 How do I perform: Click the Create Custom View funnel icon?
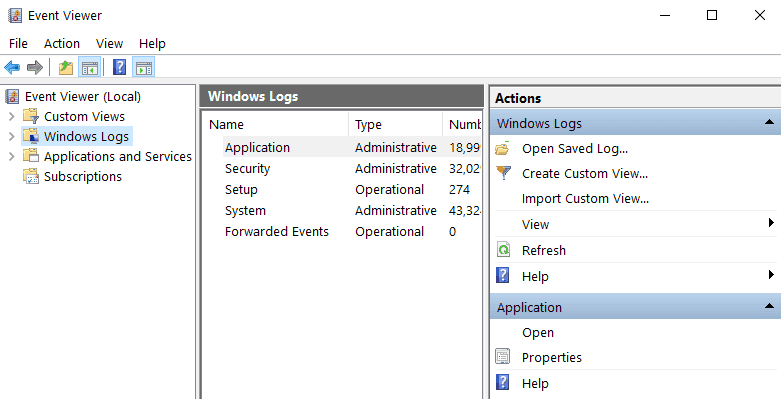tap(504, 173)
